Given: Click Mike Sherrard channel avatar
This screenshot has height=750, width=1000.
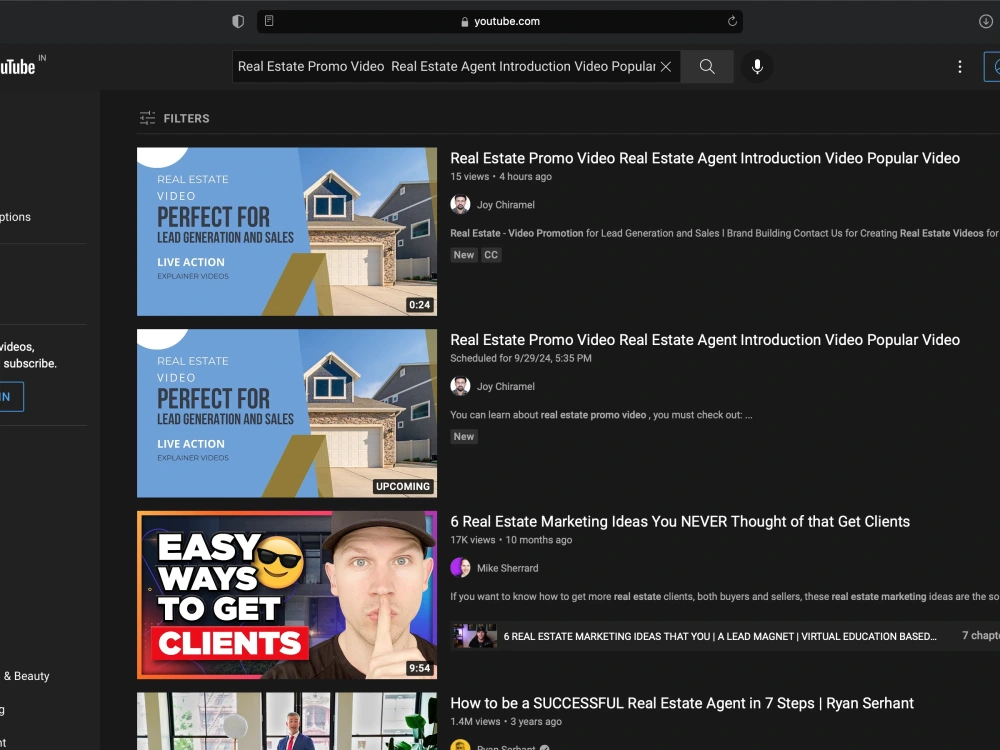Looking at the screenshot, I should click(x=460, y=568).
